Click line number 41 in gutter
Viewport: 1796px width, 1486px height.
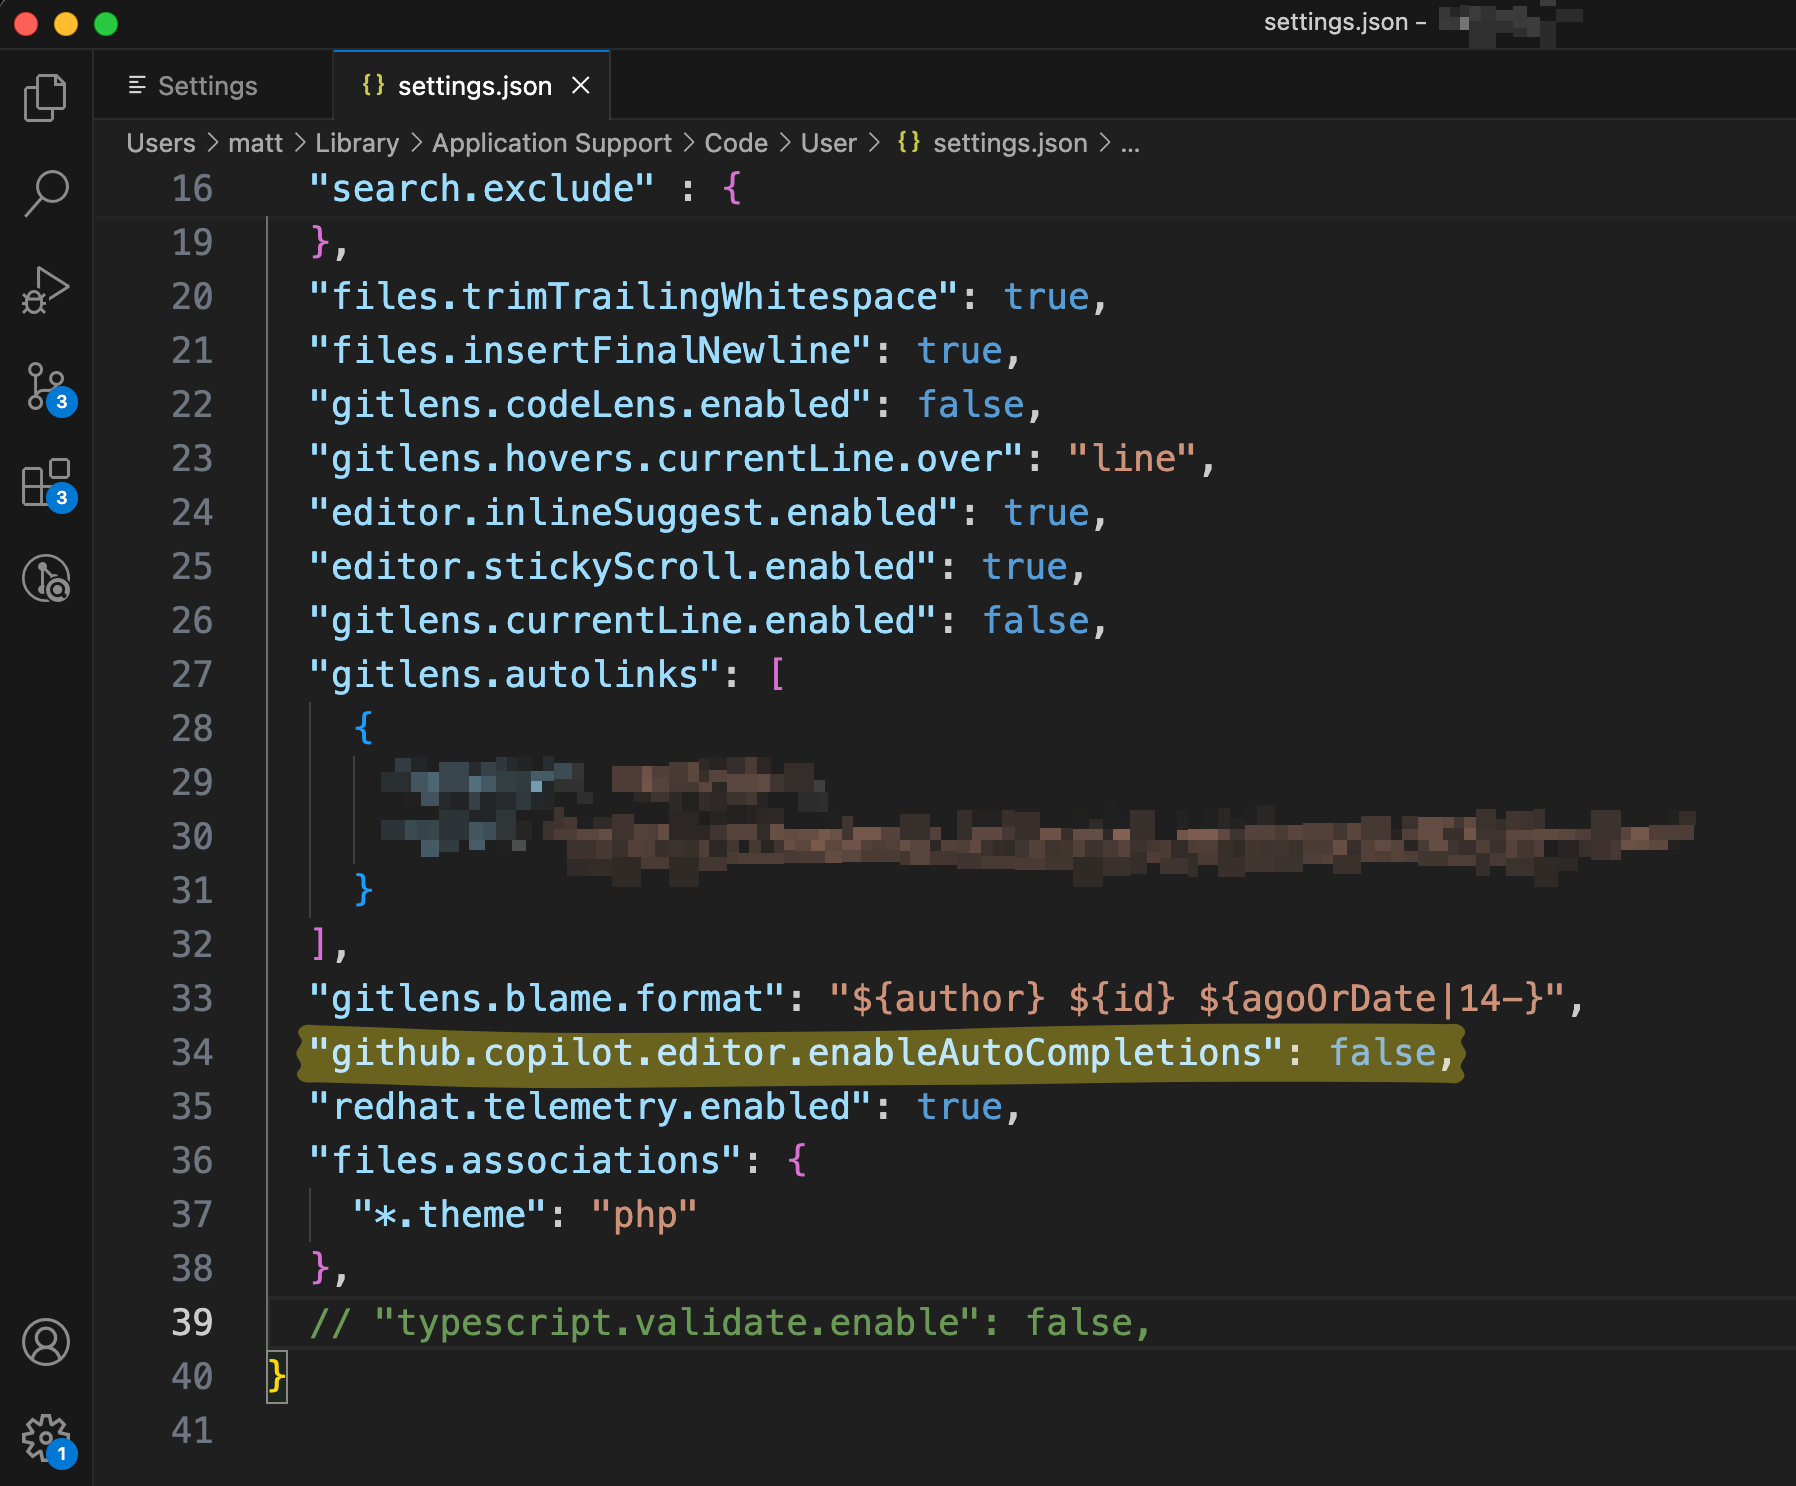[x=192, y=1431]
